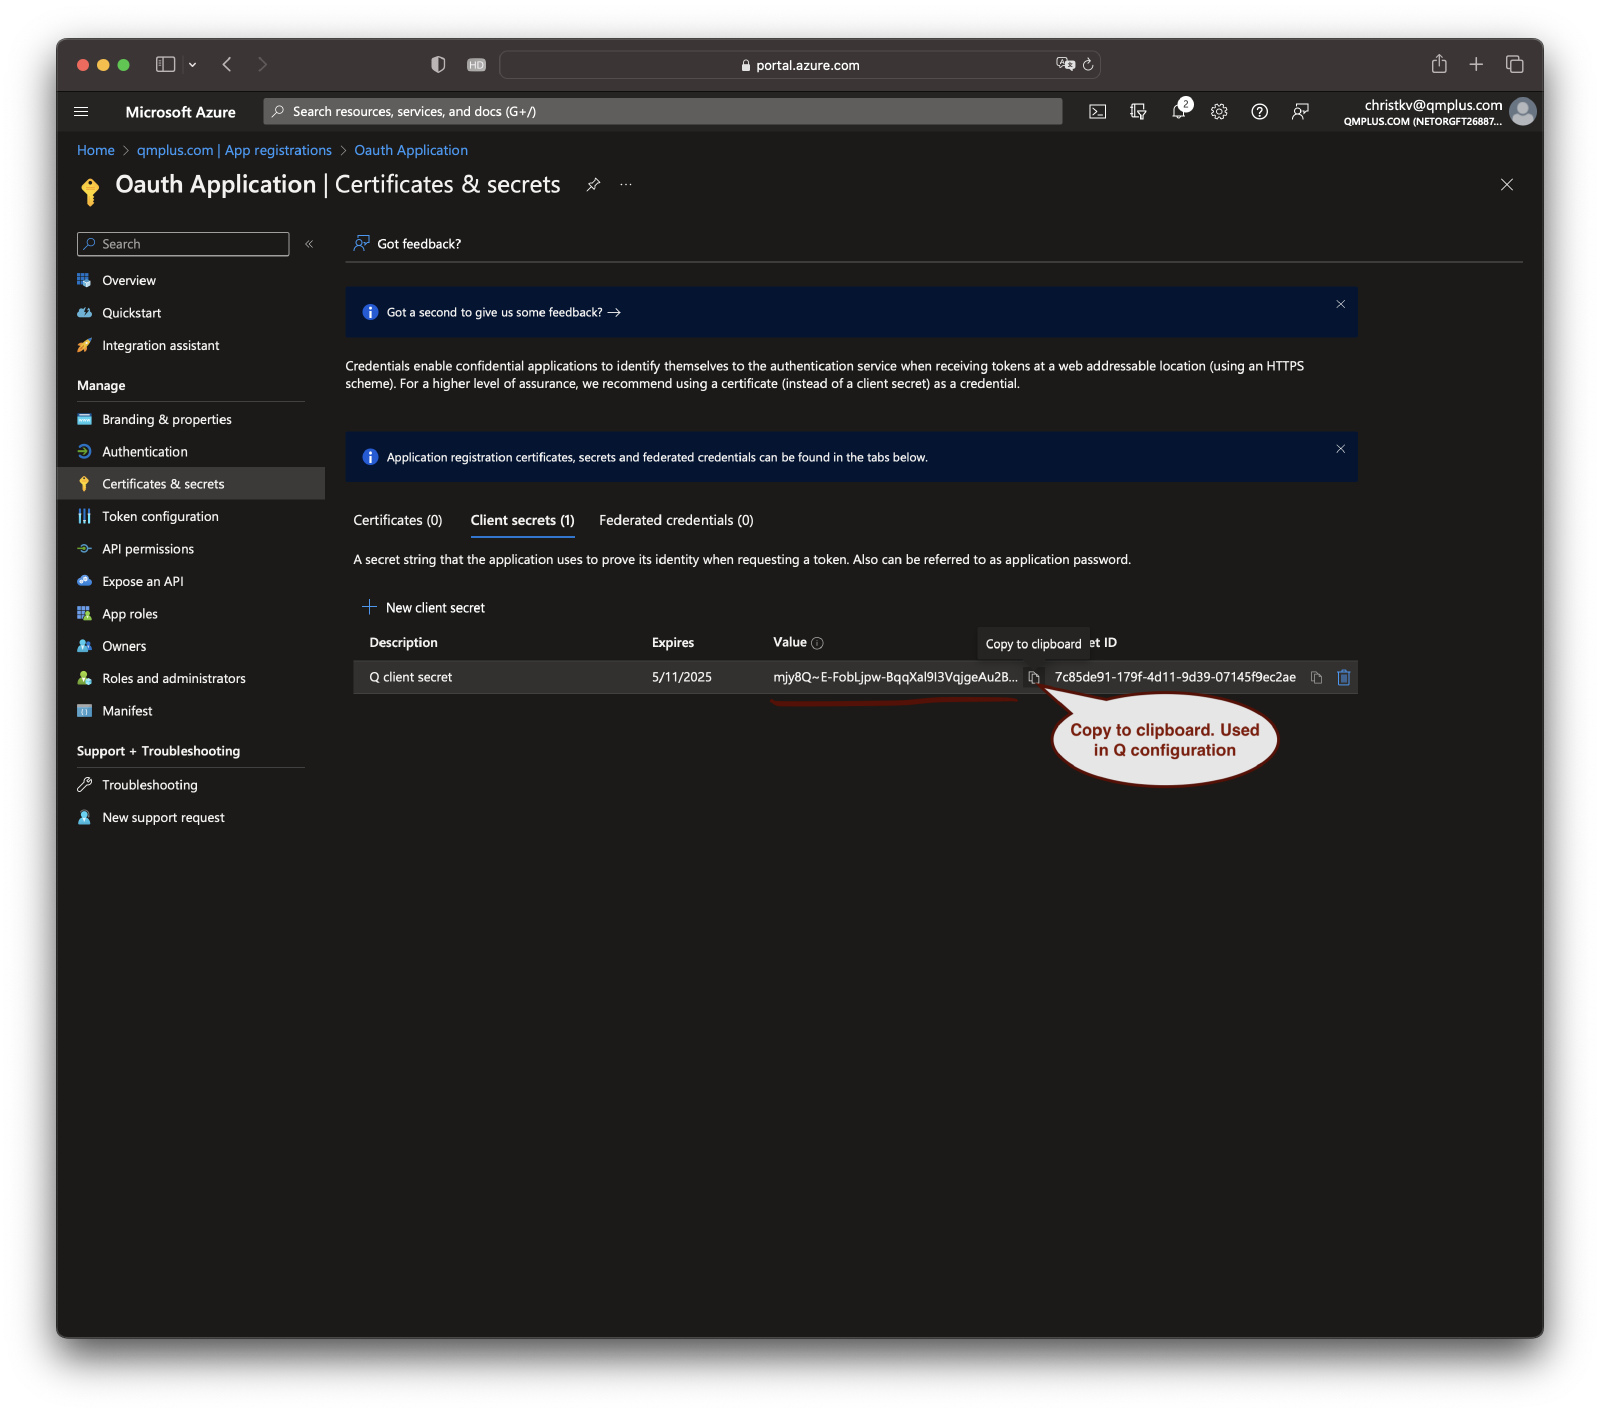Screen dimensions: 1600x1413
Task: Switch to Federated credentials (0) tab
Action: tap(676, 520)
